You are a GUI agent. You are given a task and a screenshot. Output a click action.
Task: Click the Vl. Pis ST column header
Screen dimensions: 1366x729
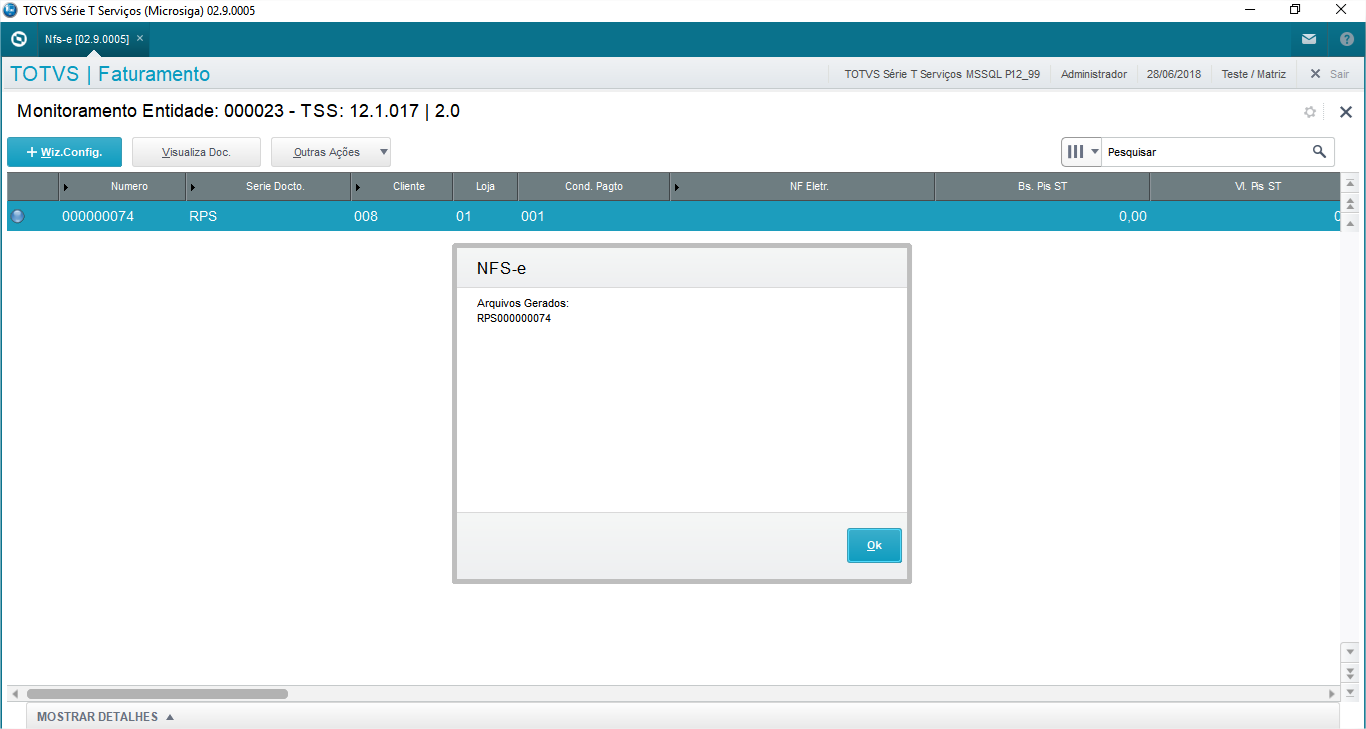(1245, 186)
